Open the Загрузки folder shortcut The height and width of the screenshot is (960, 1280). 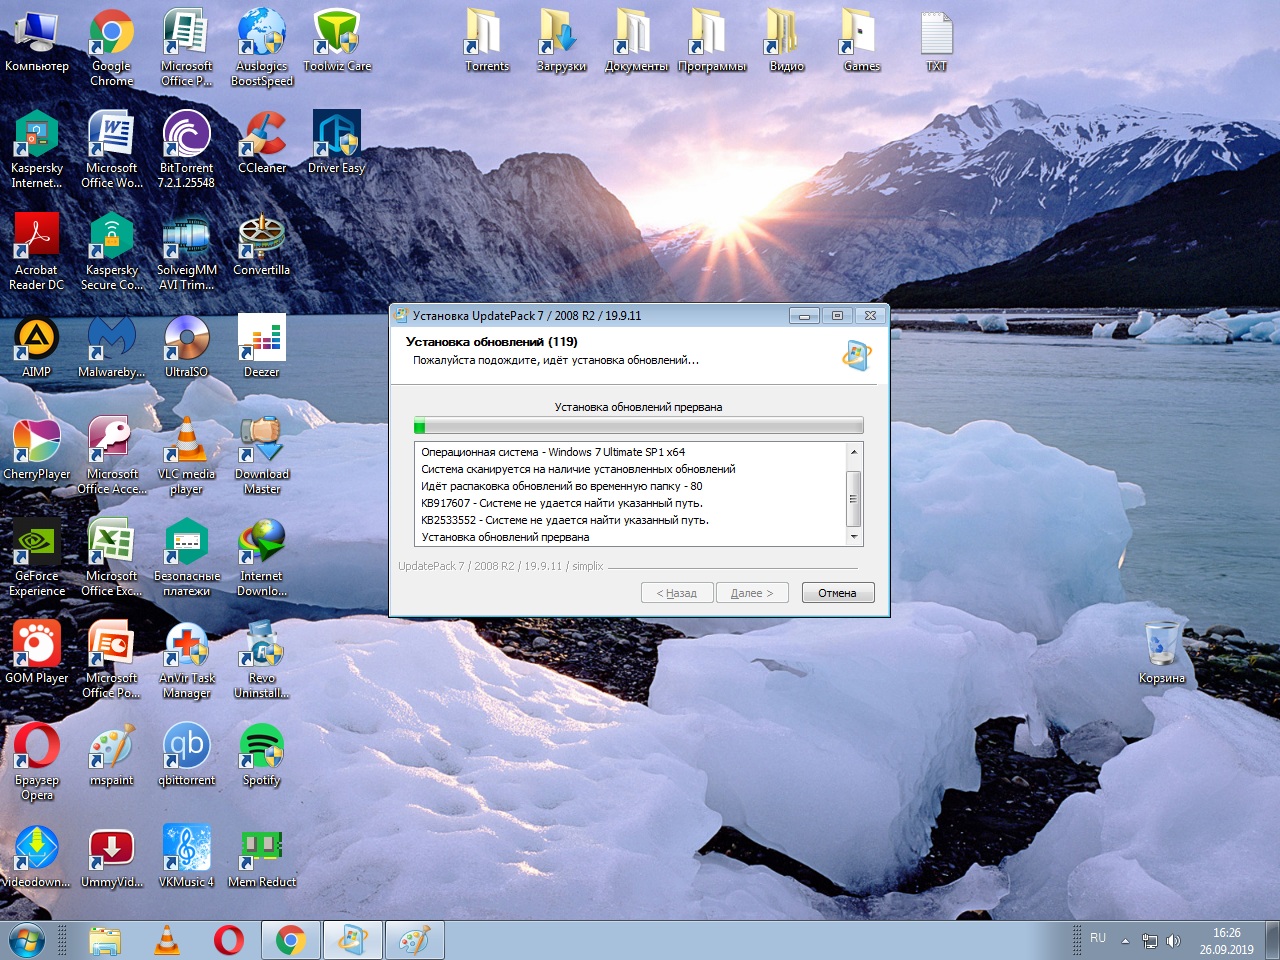[x=562, y=42]
